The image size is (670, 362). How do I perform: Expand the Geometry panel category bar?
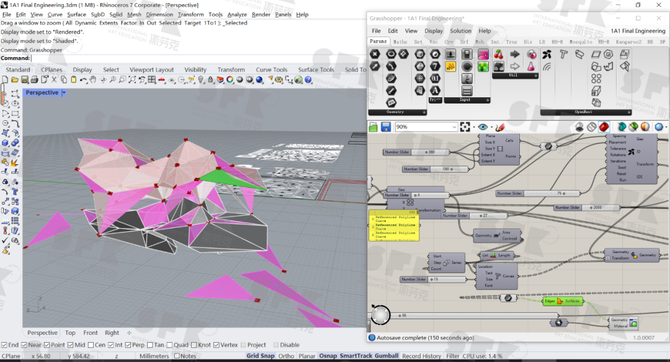[x=397, y=112]
